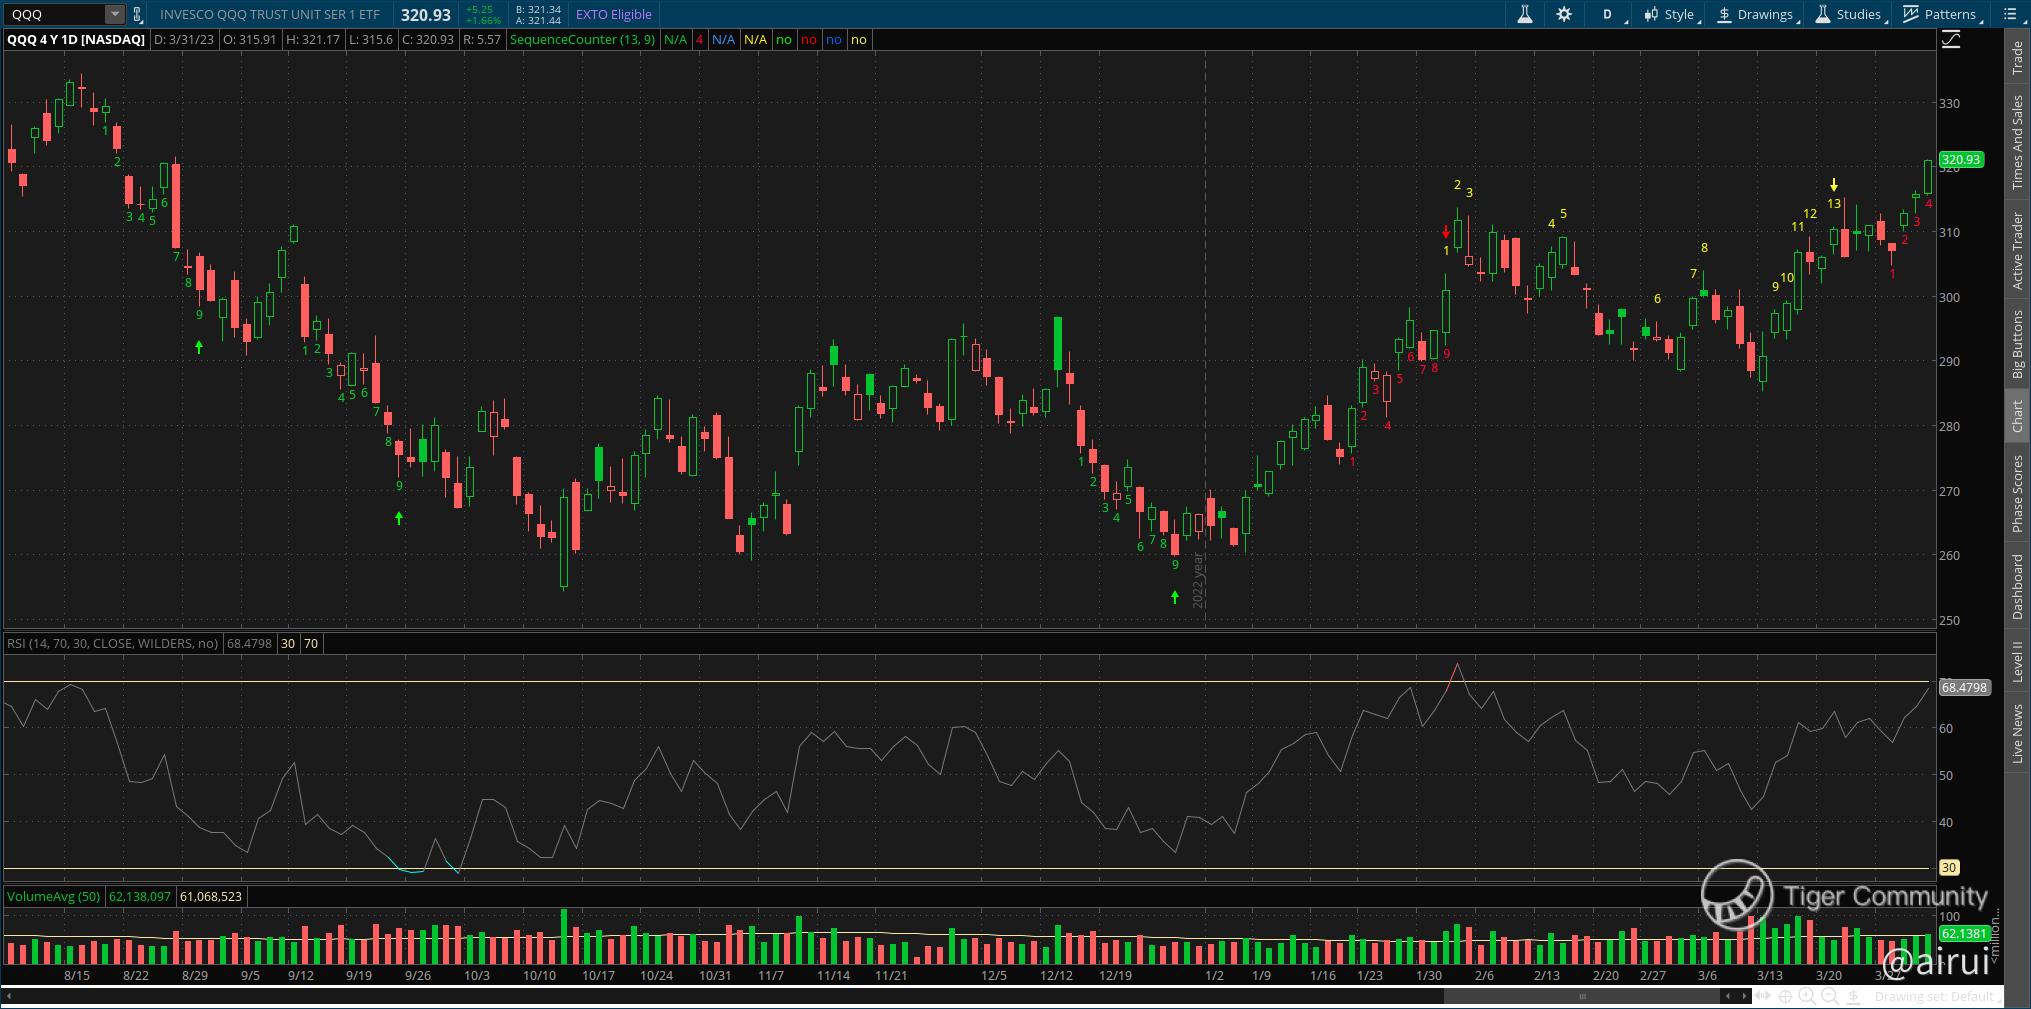Click the symbol link icon
Screen dimensions: 2031x1009
[x=137, y=14]
